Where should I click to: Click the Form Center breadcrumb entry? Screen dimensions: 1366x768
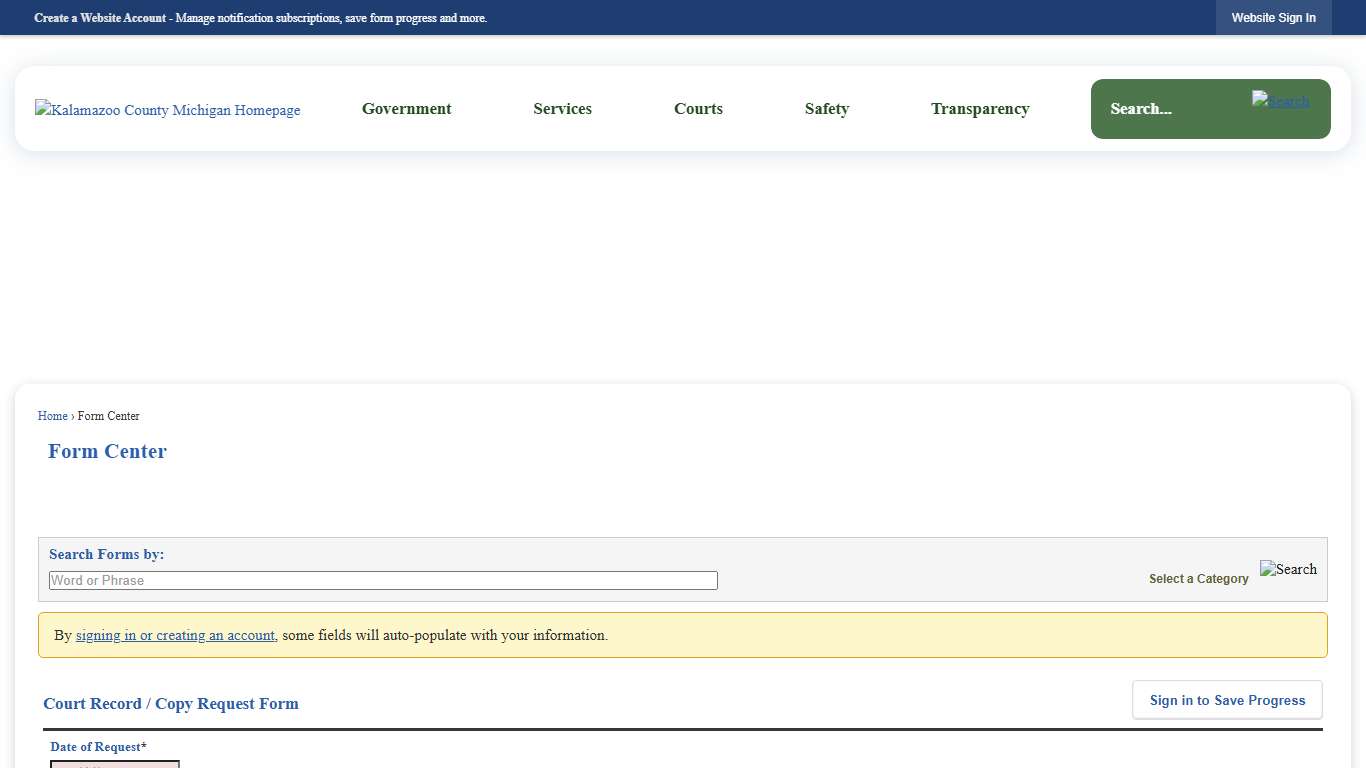pos(108,416)
